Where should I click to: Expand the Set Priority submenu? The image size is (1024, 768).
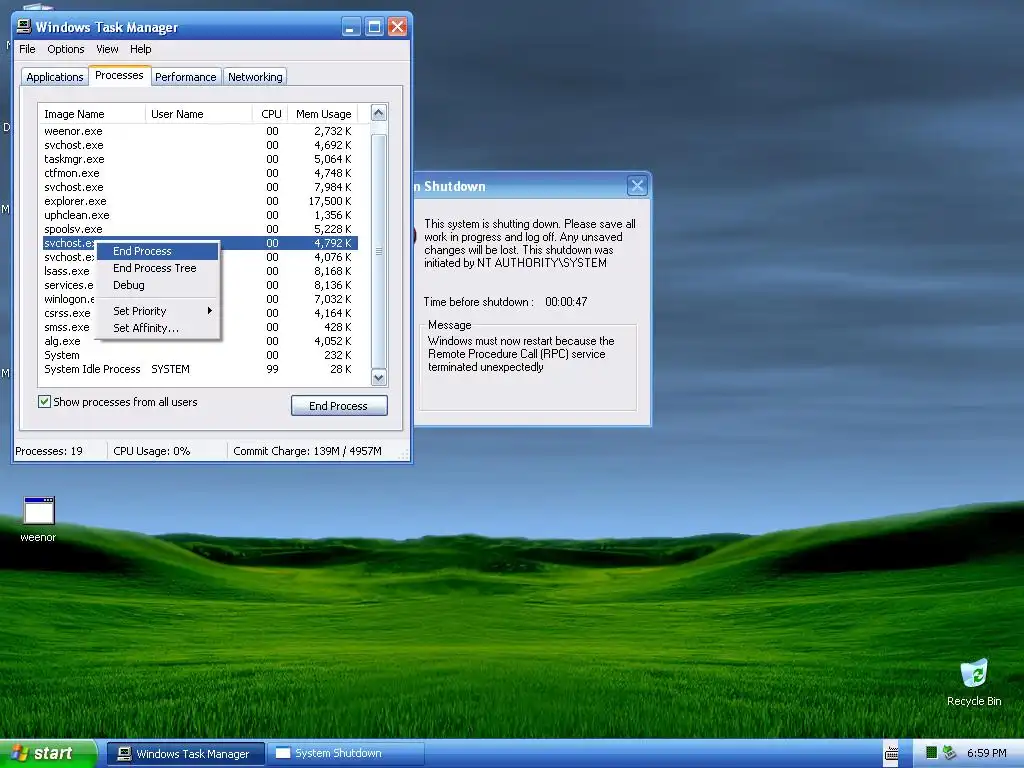(x=157, y=311)
